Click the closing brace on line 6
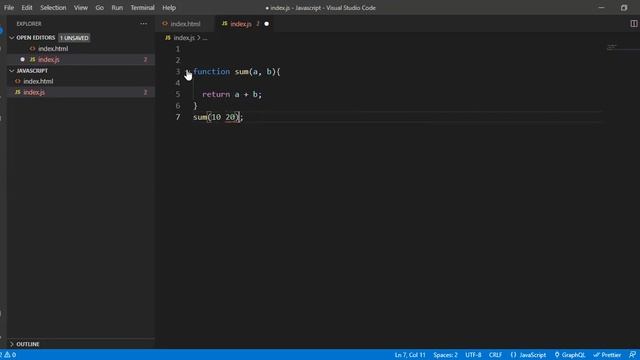 (x=195, y=106)
